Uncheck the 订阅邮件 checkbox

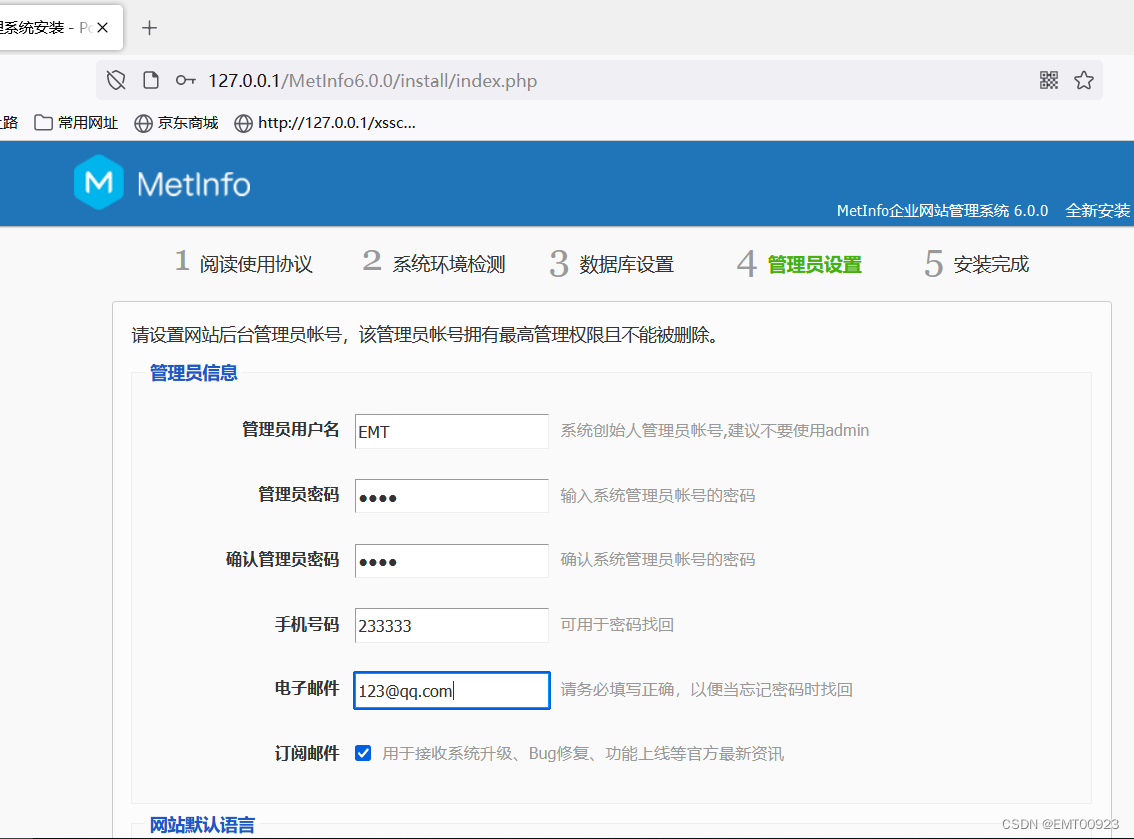click(363, 754)
